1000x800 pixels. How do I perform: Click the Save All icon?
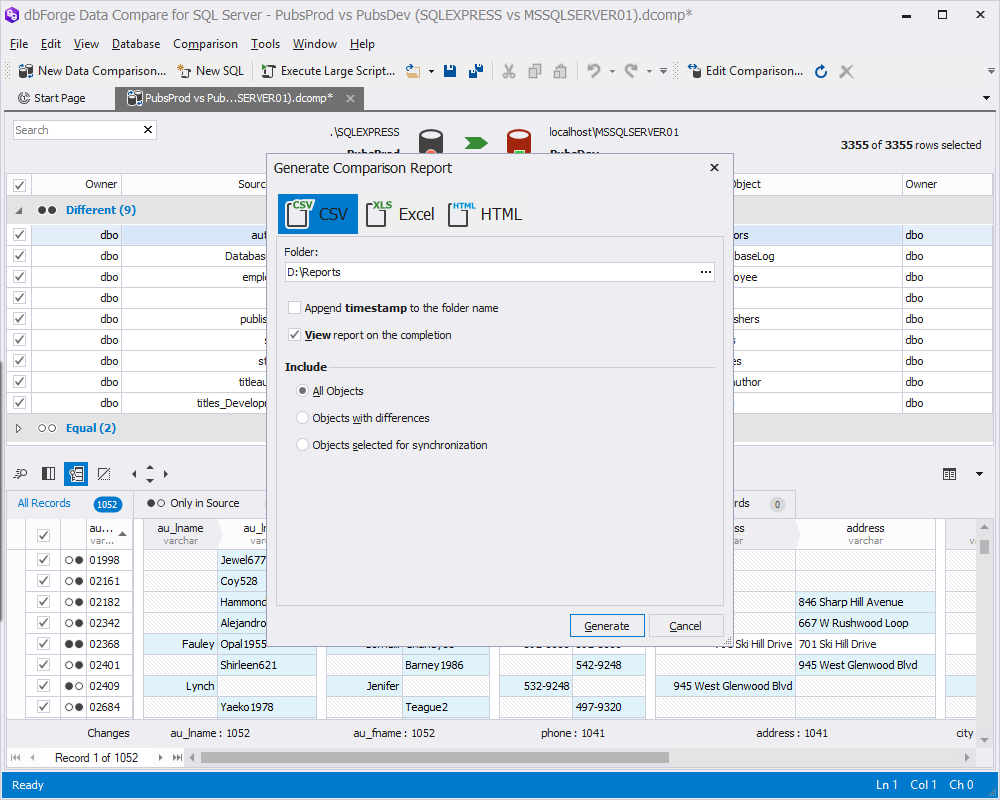tap(476, 71)
